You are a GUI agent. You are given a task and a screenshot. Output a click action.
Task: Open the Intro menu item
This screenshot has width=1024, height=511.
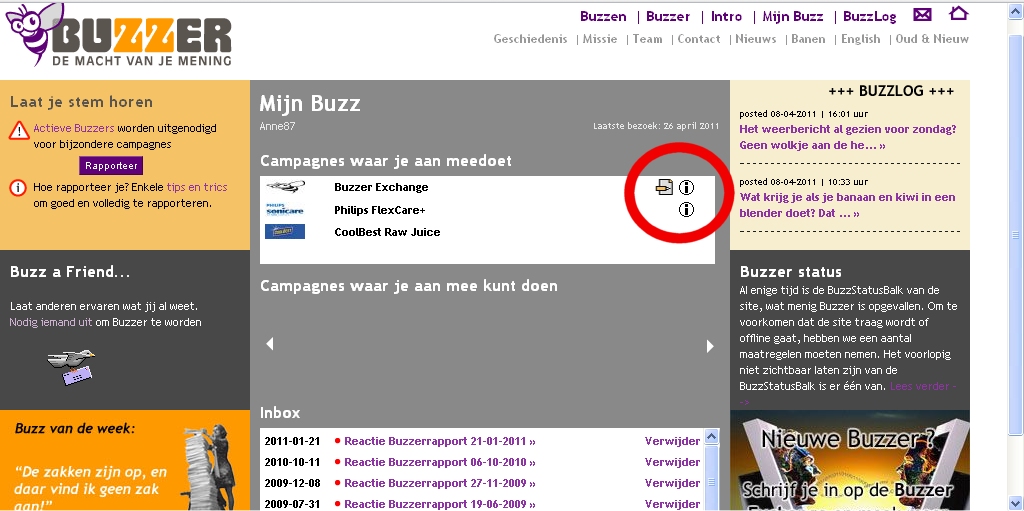(726, 16)
